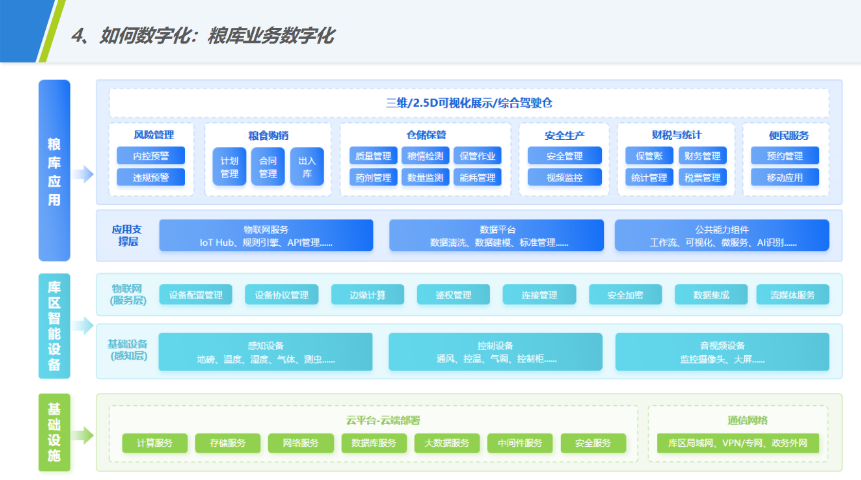861x480 pixels.
Task: Click the 安全加密 box
Action: pyautogui.click(x=625, y=295)
